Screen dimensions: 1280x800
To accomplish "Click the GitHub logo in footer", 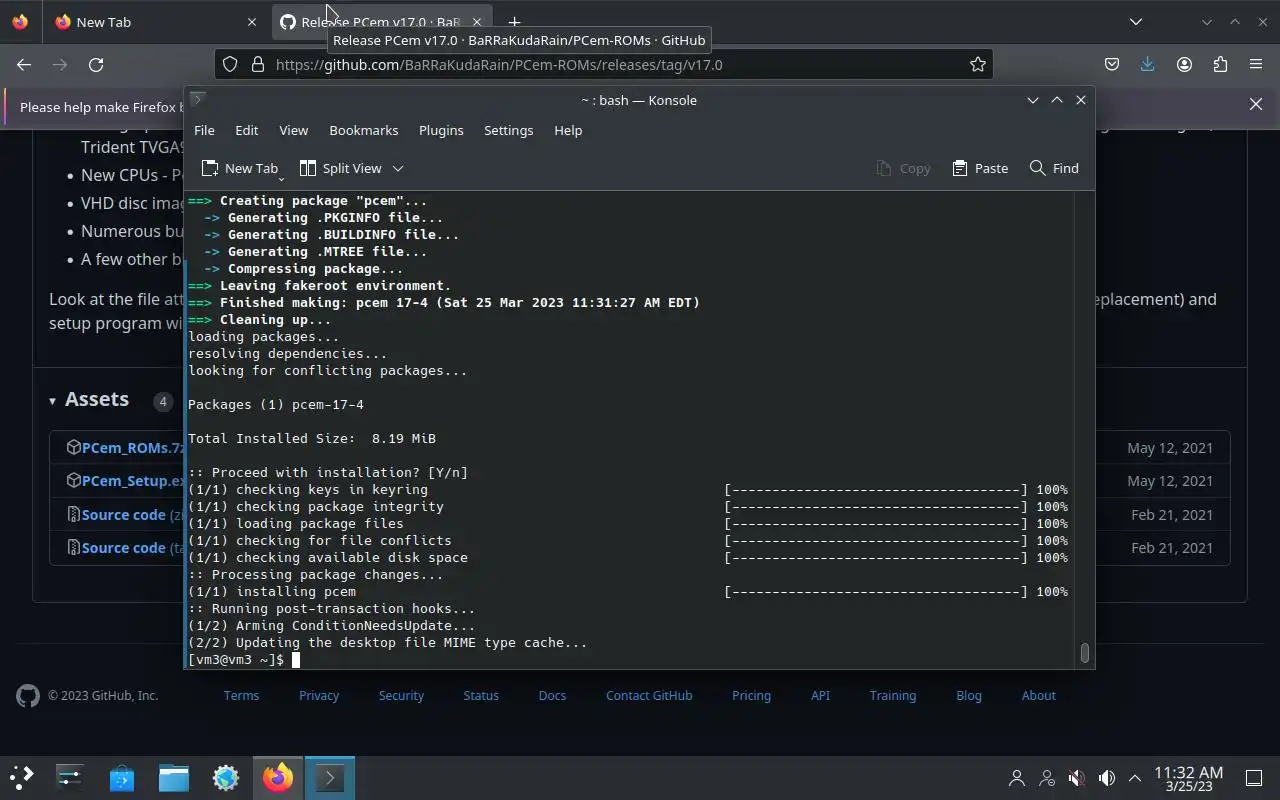I will pyautogui.click(x=28, y=696).
